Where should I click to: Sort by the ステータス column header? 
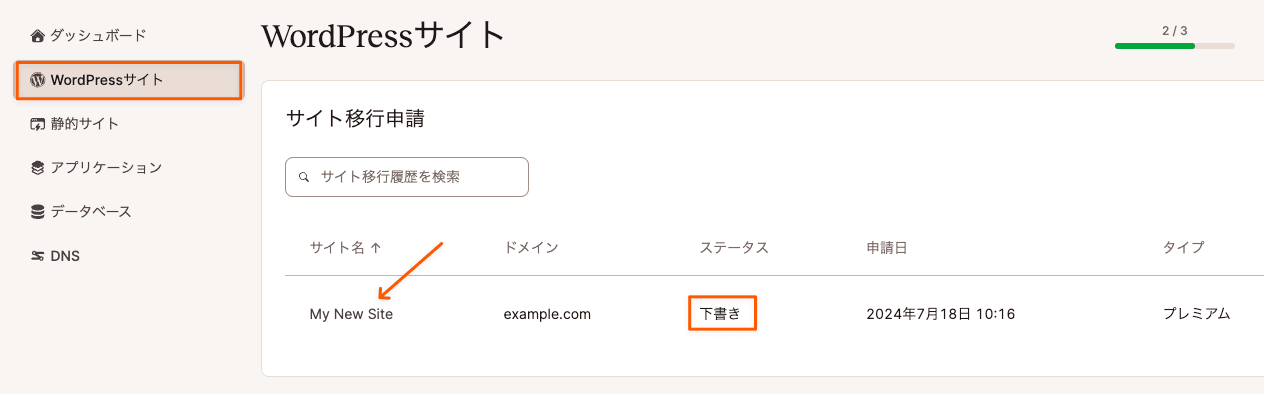pyautogui.click(x=734, y=247)
